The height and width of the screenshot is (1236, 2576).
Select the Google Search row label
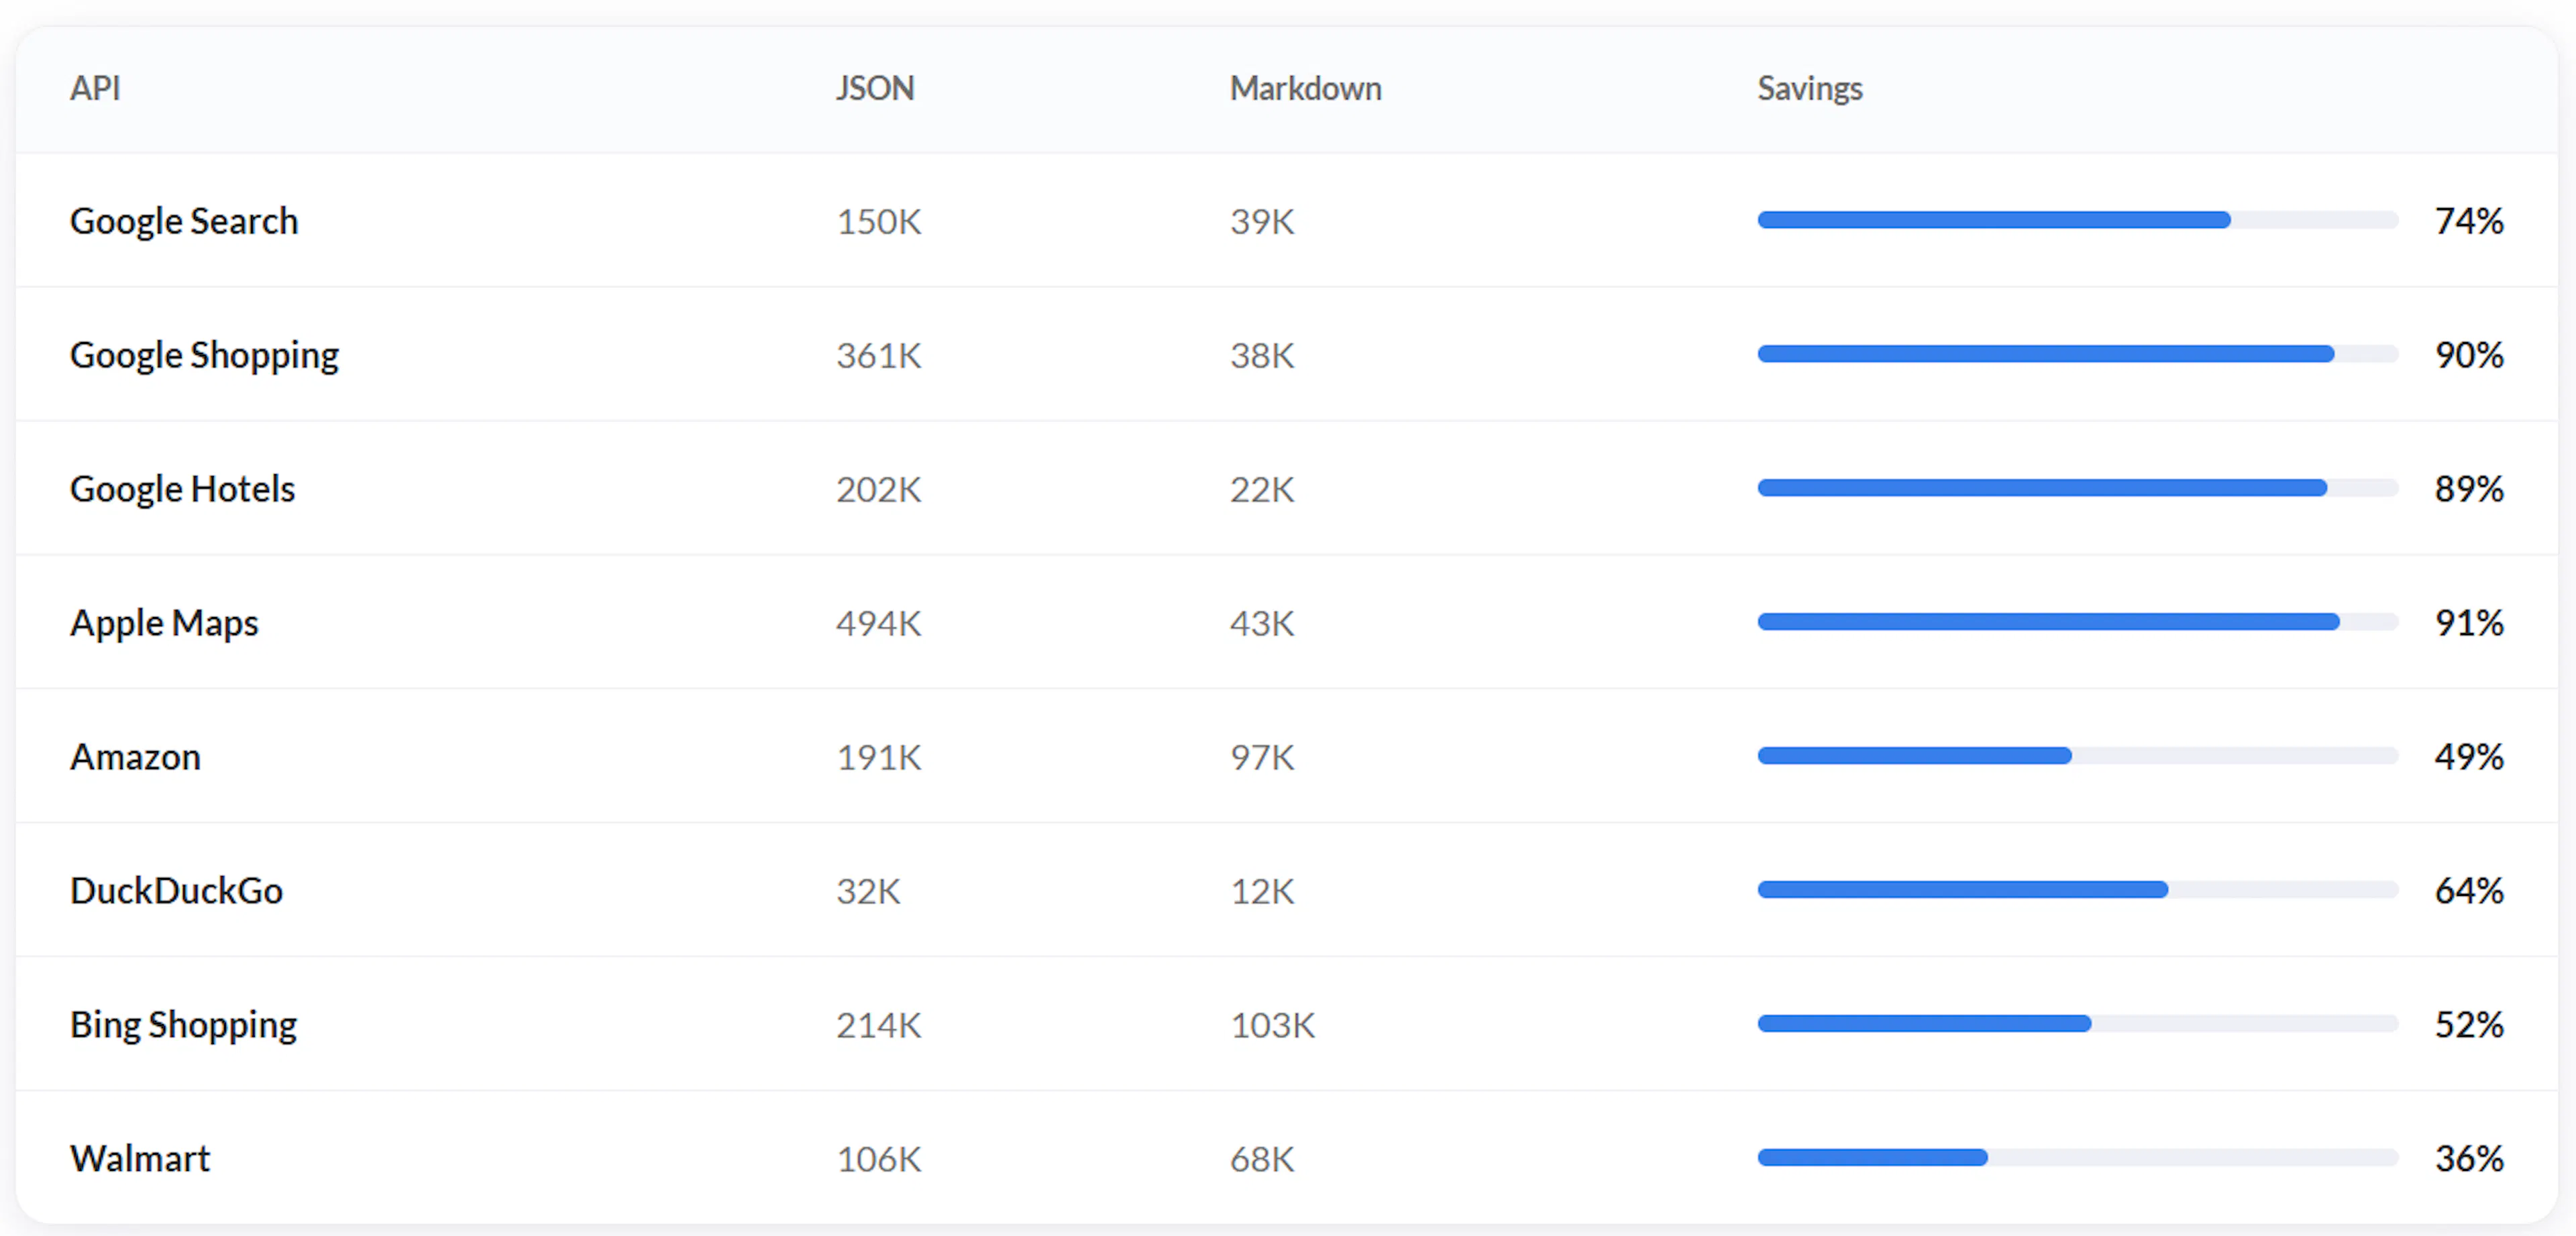pyautogui.click(x=184, y=221)
